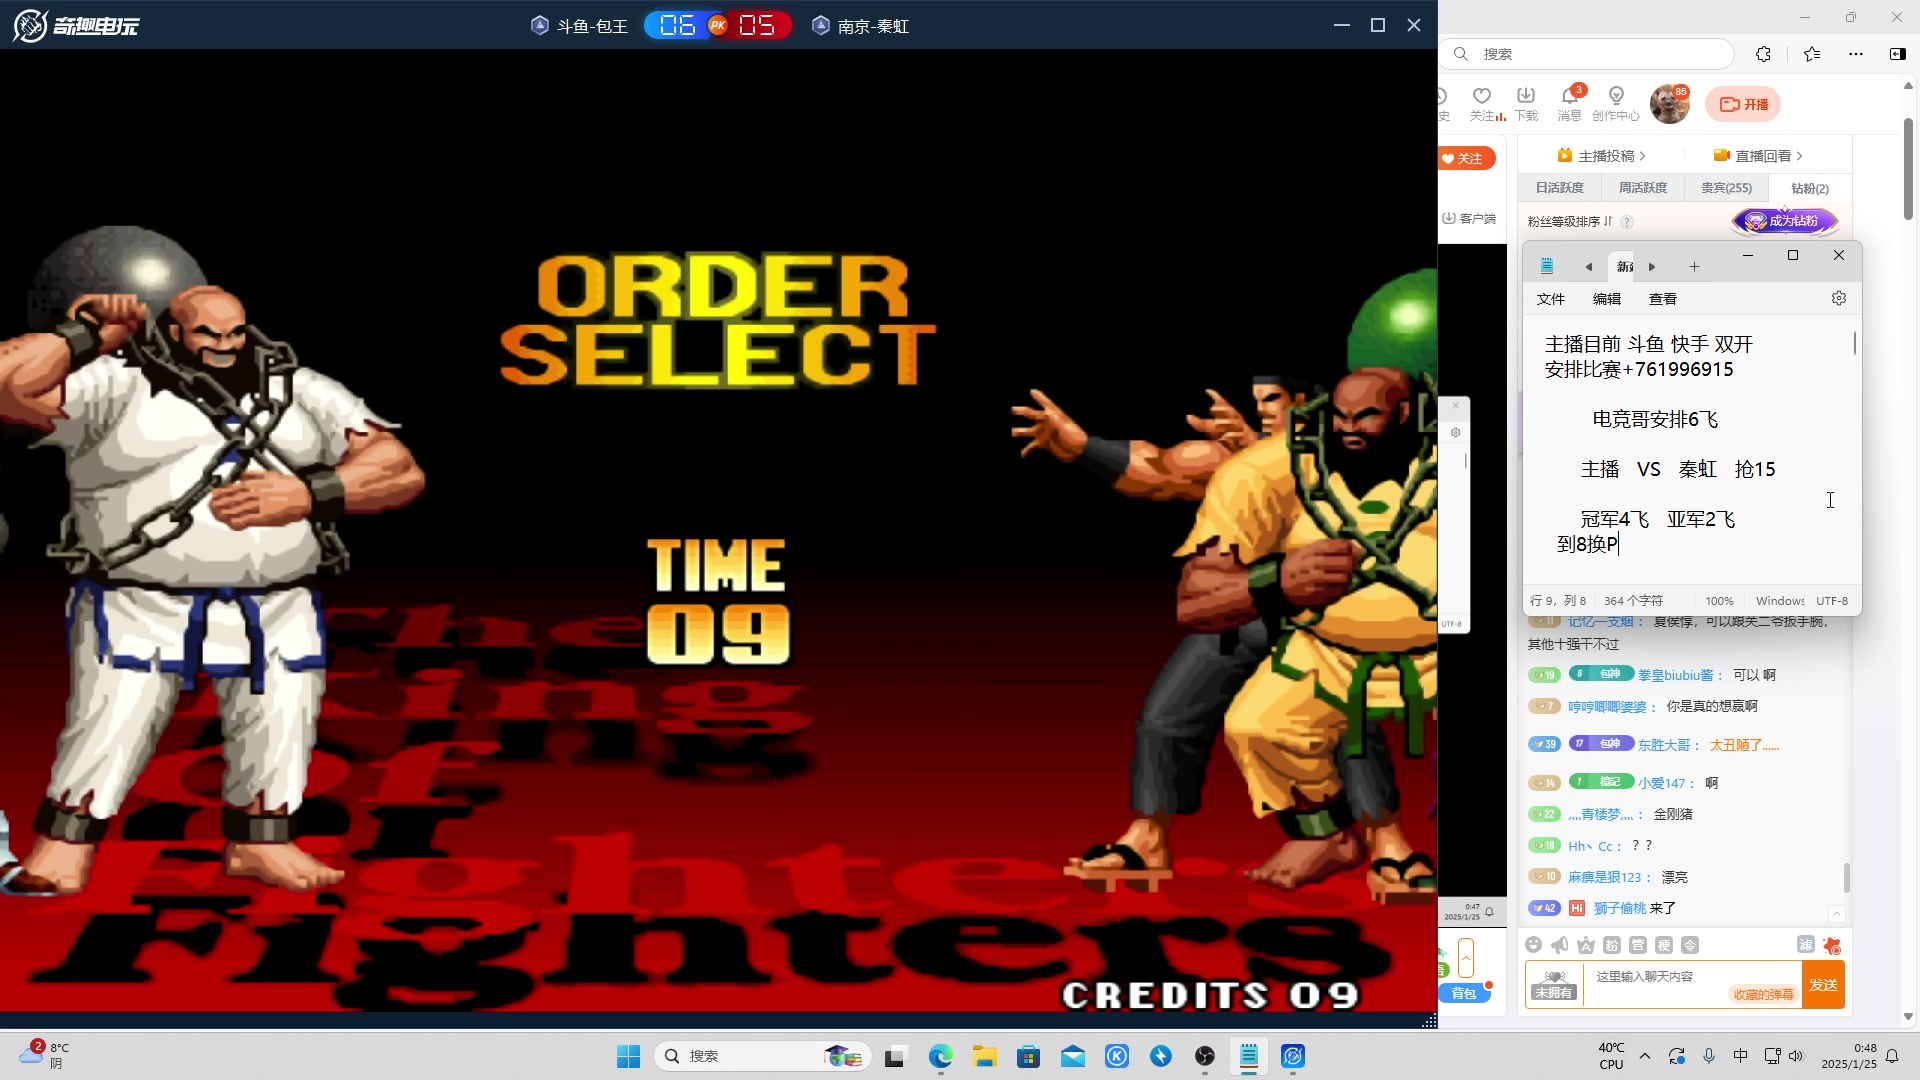The width and height of the screenshot is (1920, 1080).
Task: Open user avatar profile picture
Action: pos(1669,104)
